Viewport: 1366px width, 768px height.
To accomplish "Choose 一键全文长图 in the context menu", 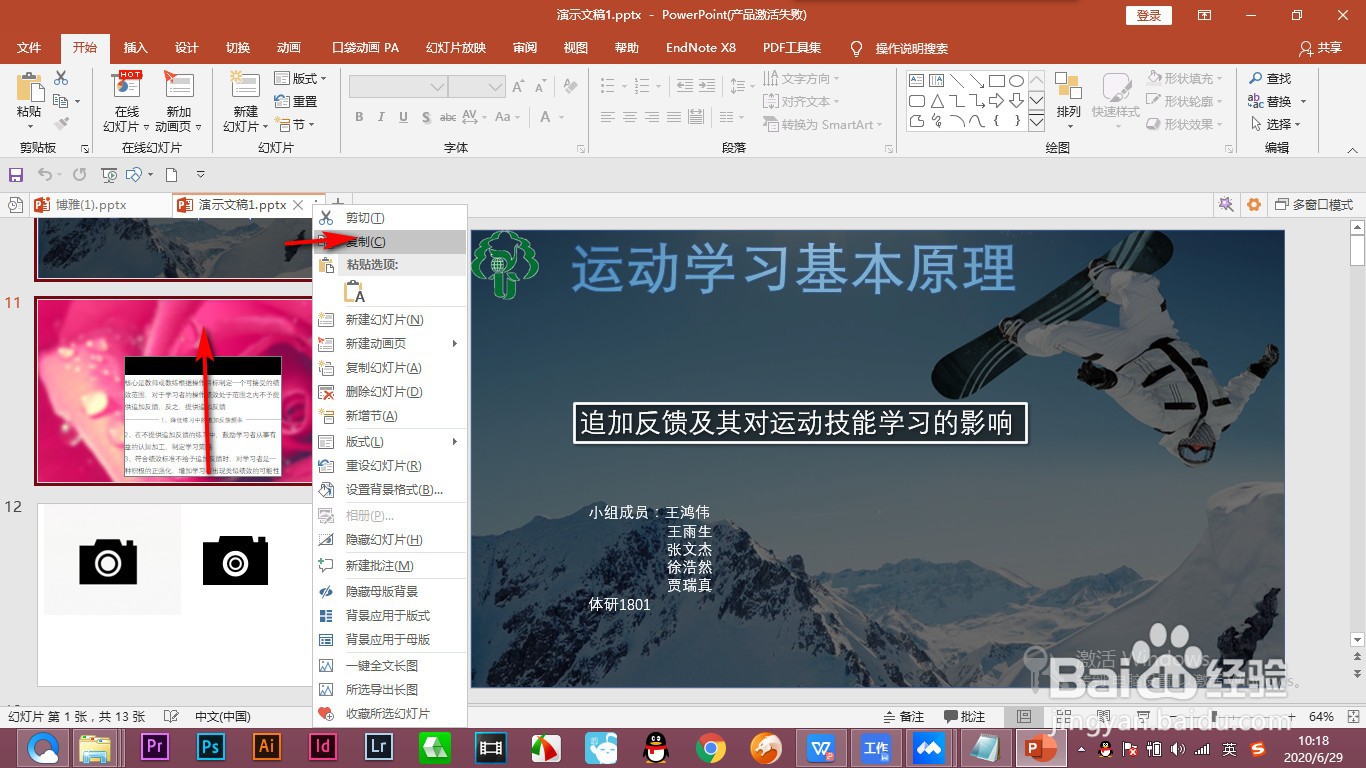I will point(390,666).
